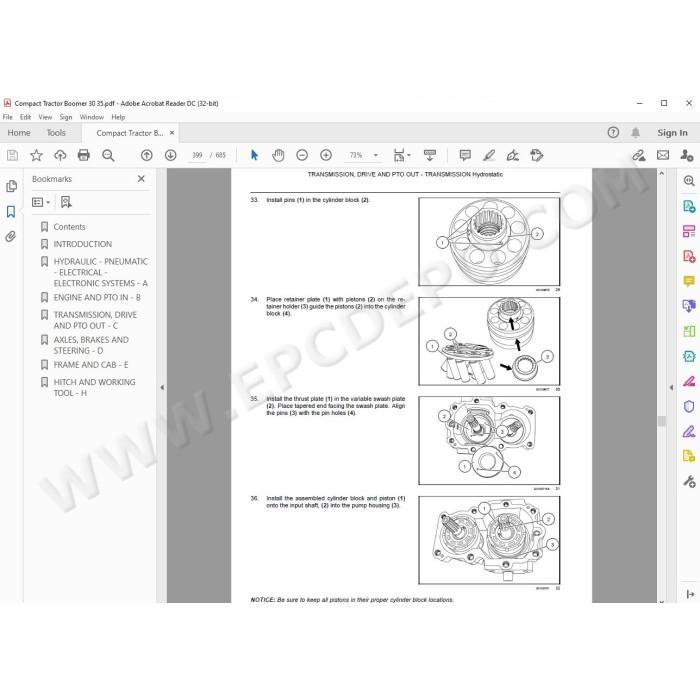Open HITCH AND WORKING TOOL - H bookmark
Image resolution: width=700 pixels, height=700 pixels.
[x=94, y=388]
